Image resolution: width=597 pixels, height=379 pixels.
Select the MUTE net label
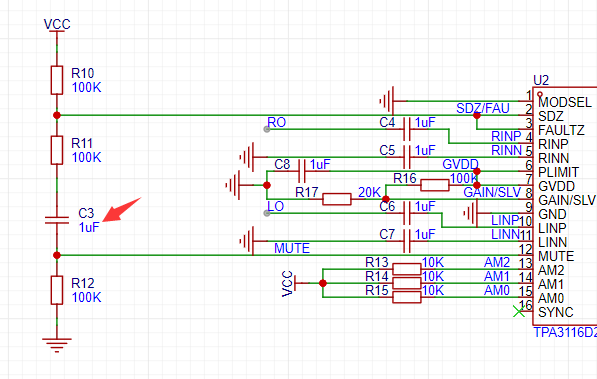pos(292,248)
